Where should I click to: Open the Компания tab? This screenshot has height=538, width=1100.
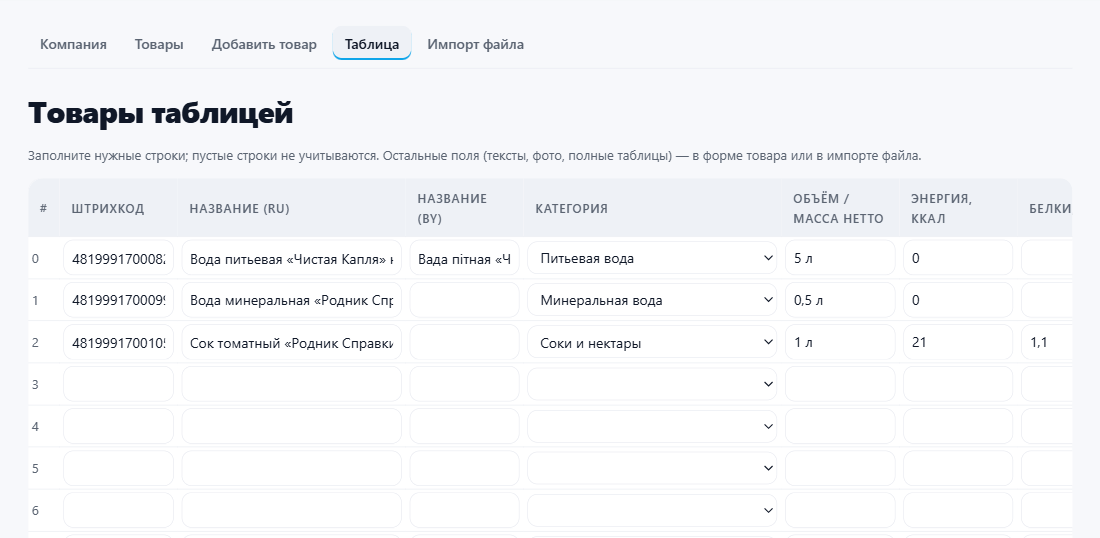(x=73, y=44)
